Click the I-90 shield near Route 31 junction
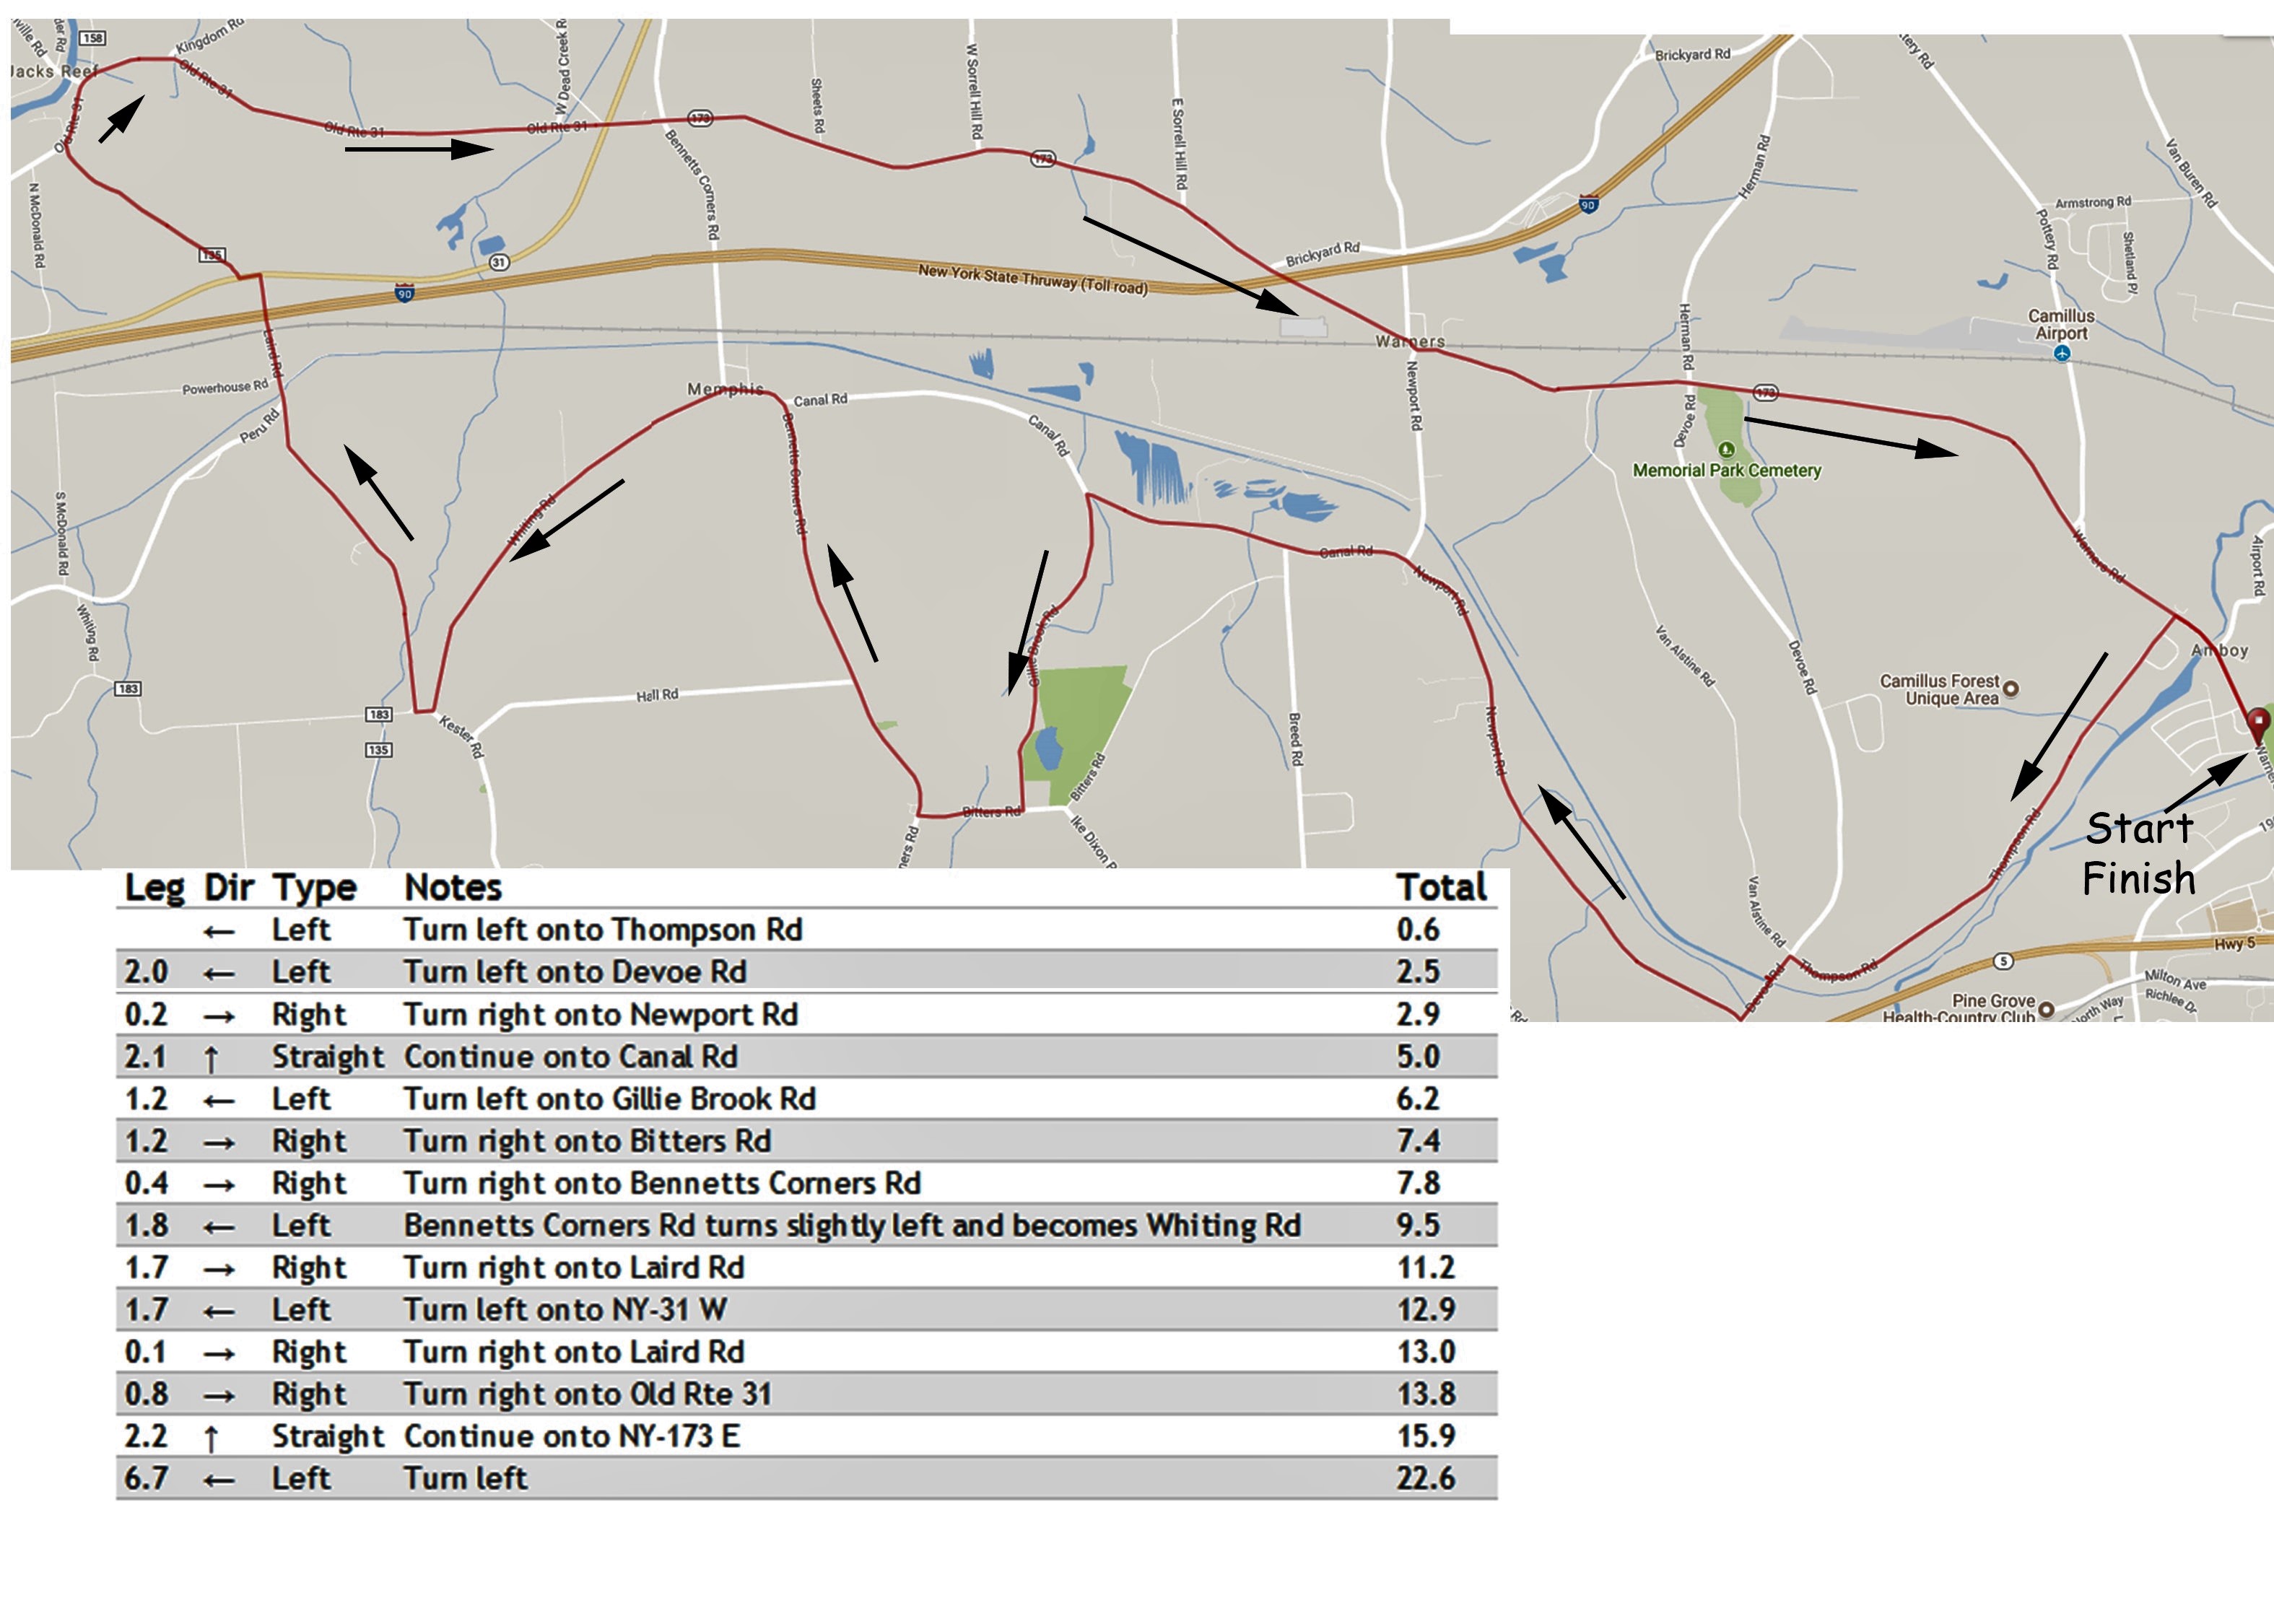 pos(404,293)
